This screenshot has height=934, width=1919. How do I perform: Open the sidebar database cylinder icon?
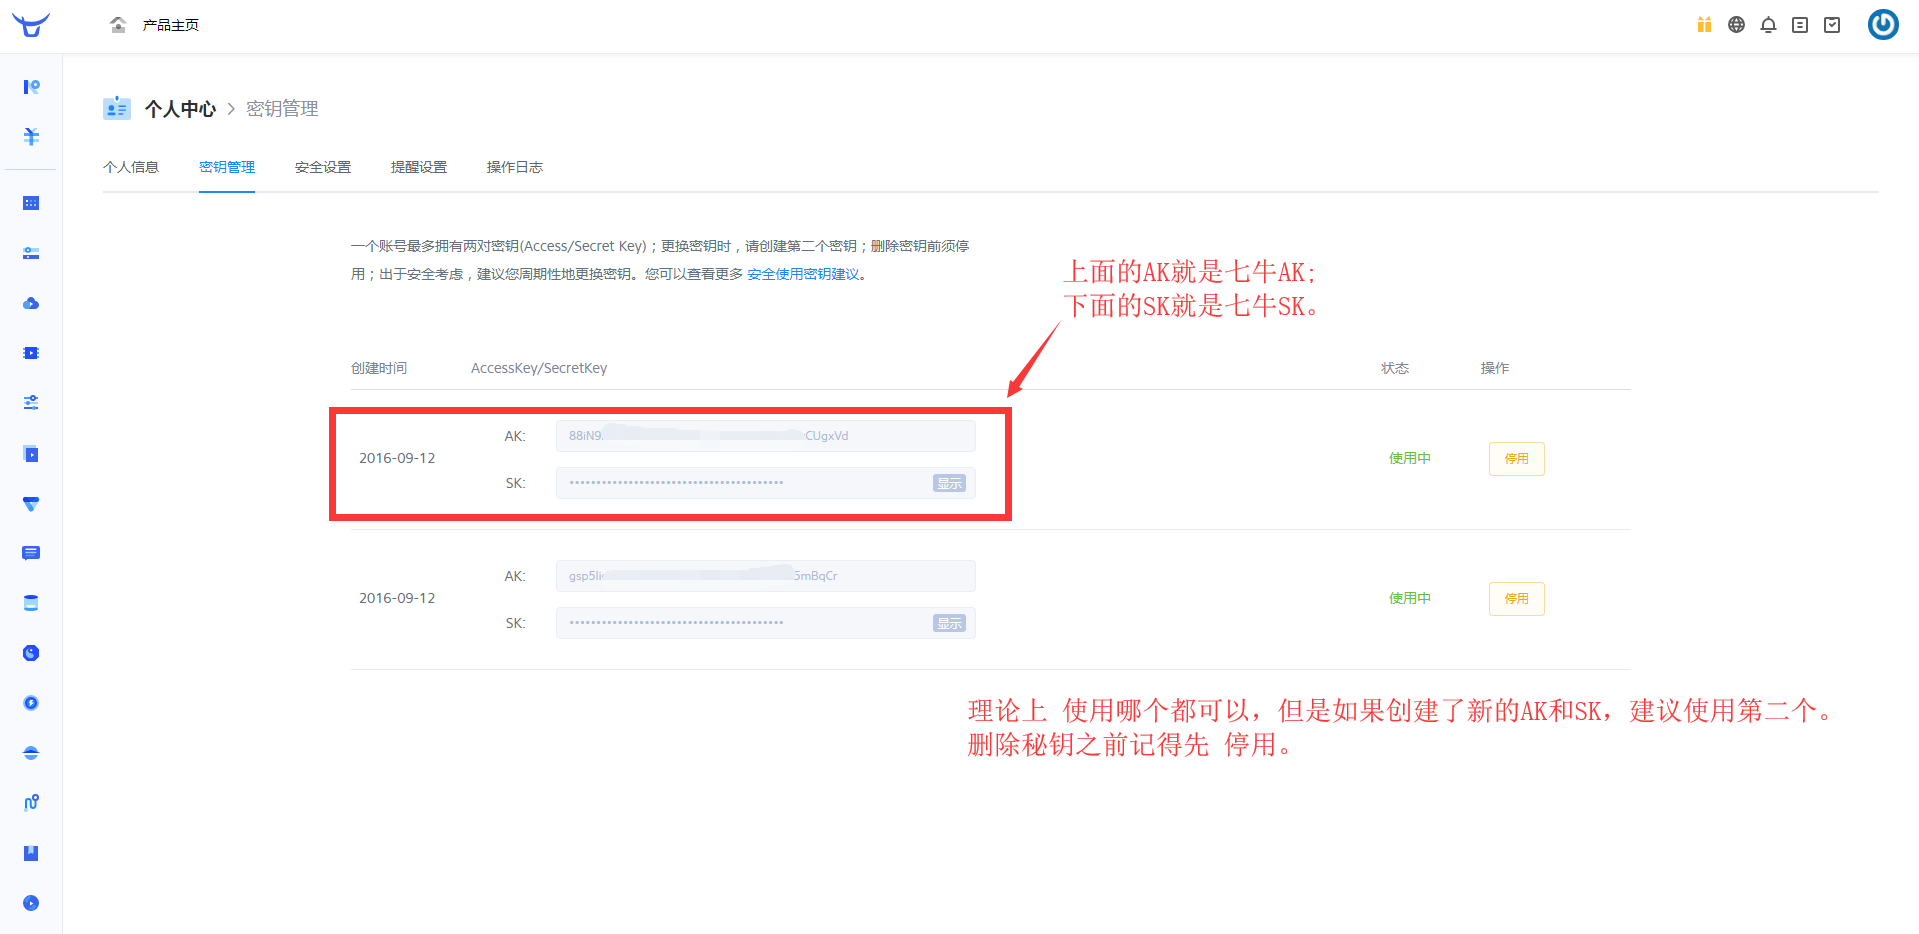click(x=31, y=603)
